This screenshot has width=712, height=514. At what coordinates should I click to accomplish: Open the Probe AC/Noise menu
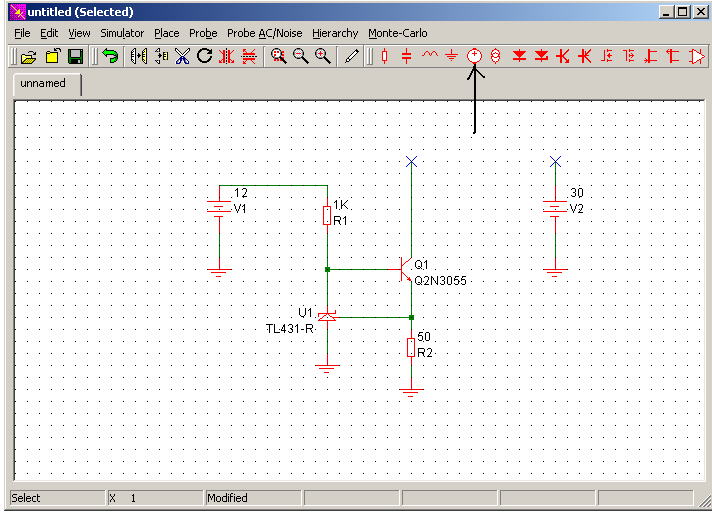[265, 33]
